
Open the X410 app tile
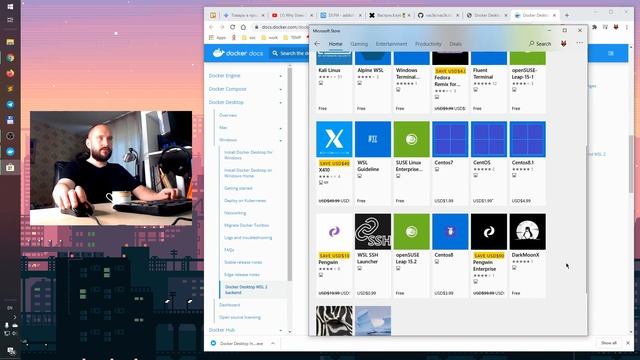pos(334,163)
